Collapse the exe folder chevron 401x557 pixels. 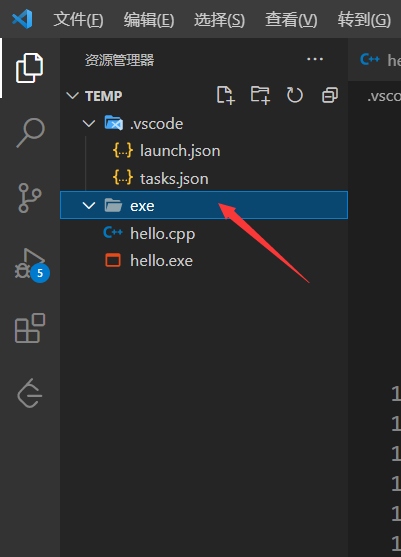88,205
